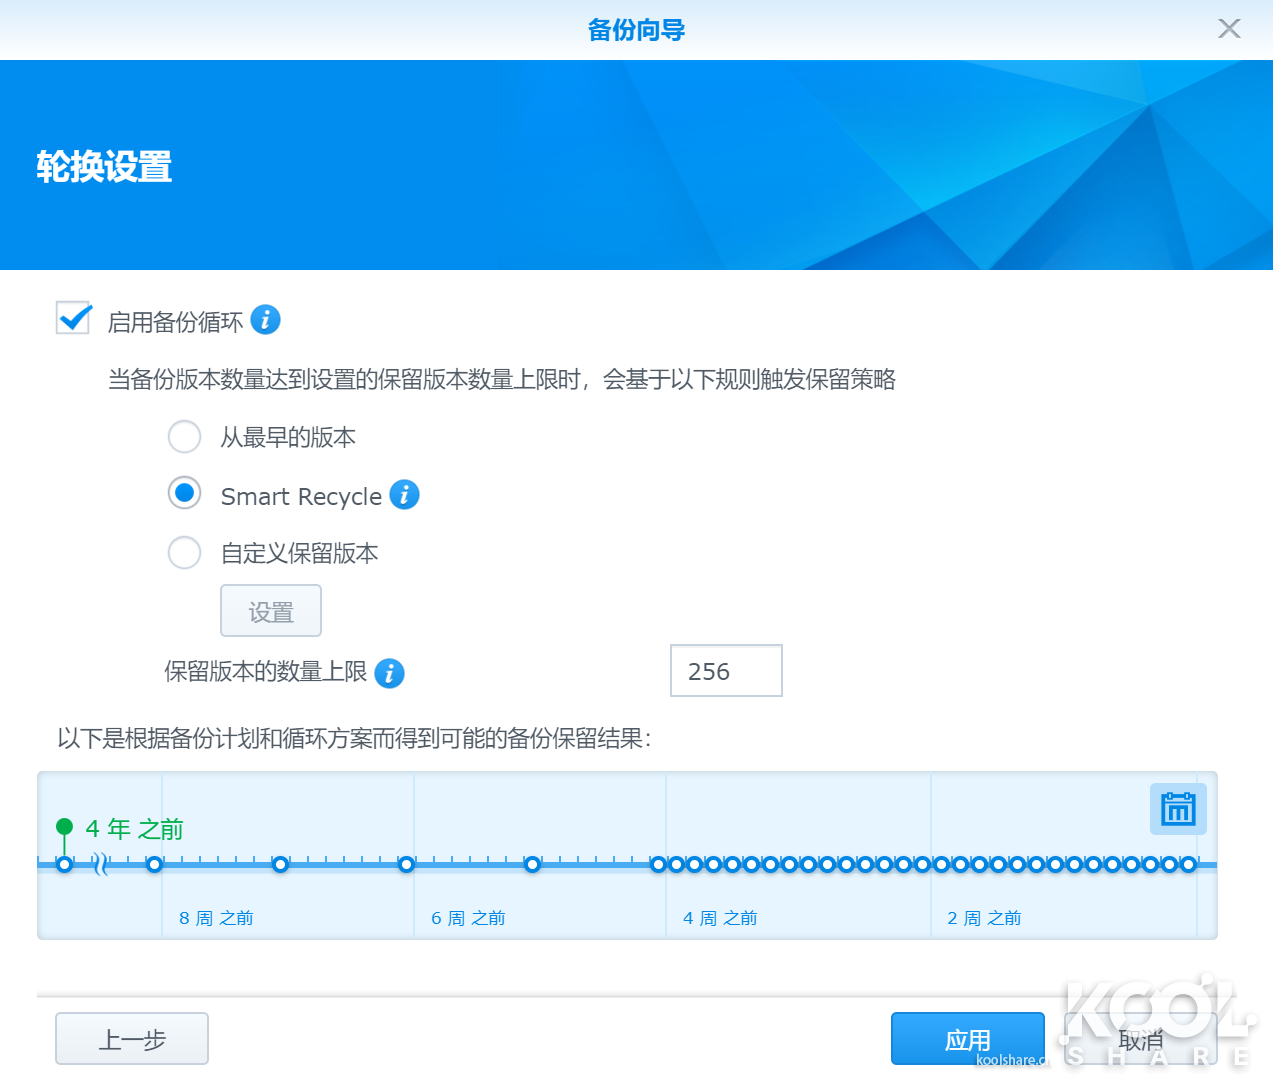This screenshot has width=1273, height=1080.
Task: Click the version limit field showing 256
Action: point(726,671)
